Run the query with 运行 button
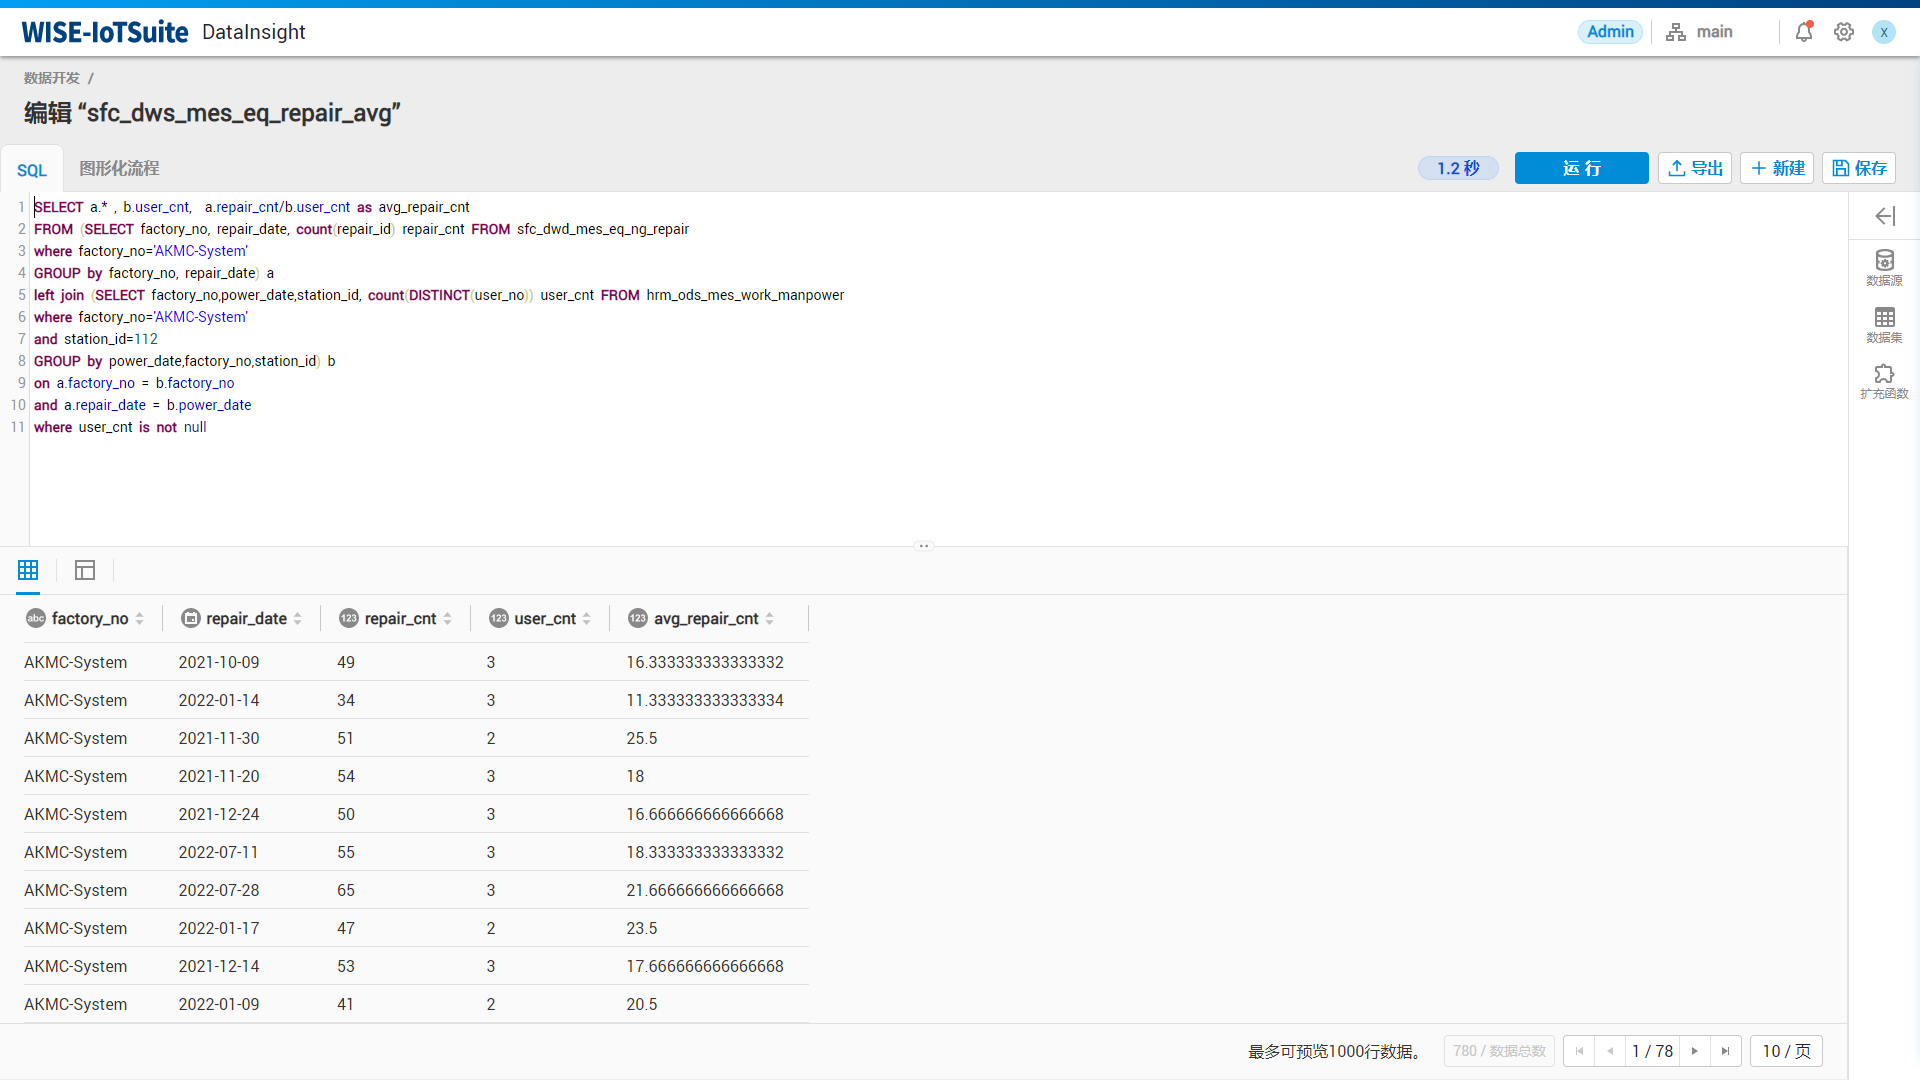This screenshot has height=1080, width=1920. tap(1581, 168)
